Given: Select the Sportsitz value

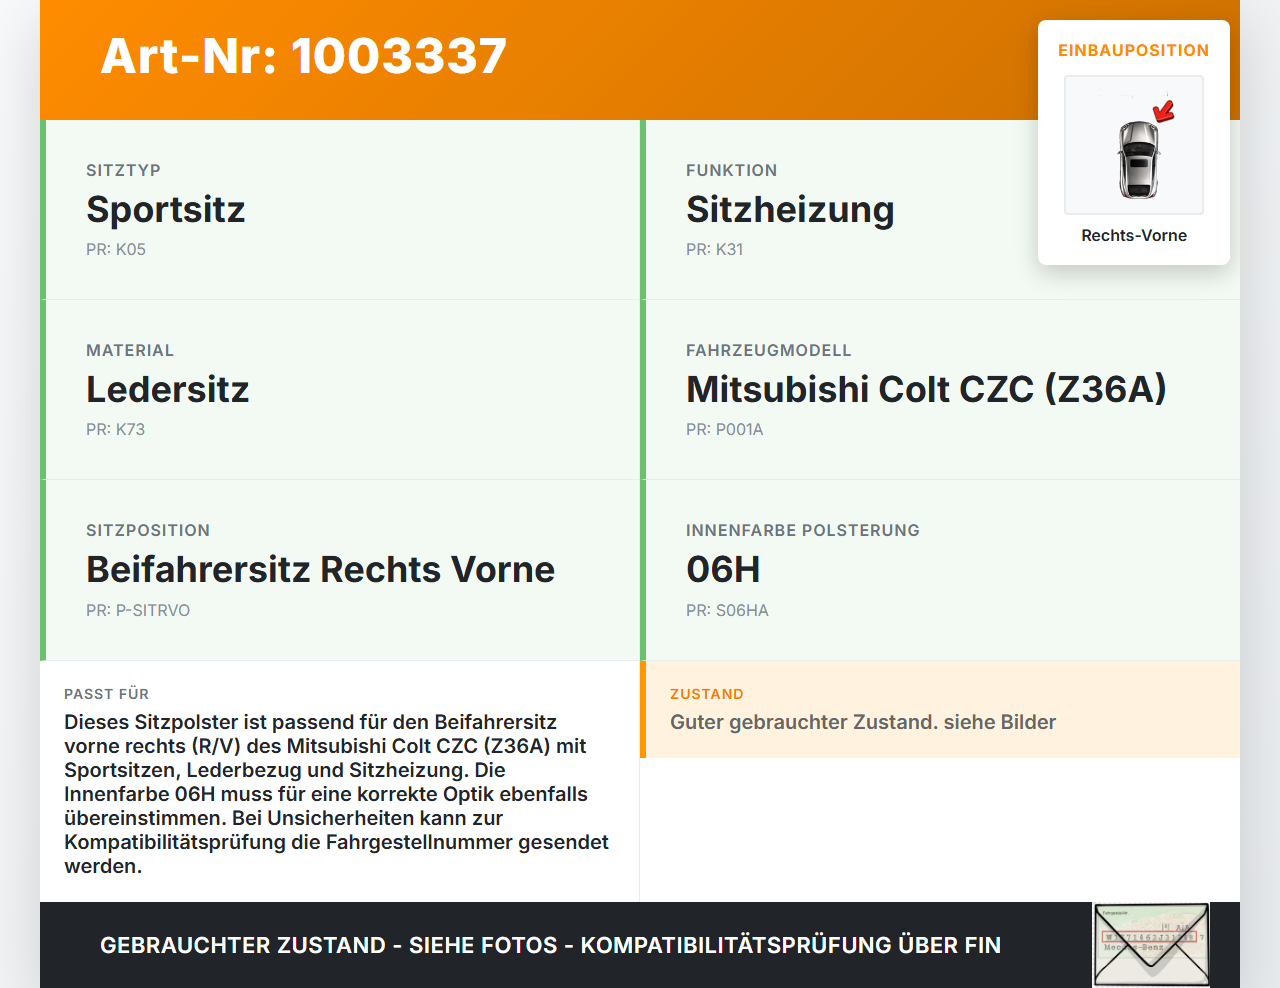Looking at the screenshot, I should click(x=166, y=209).
